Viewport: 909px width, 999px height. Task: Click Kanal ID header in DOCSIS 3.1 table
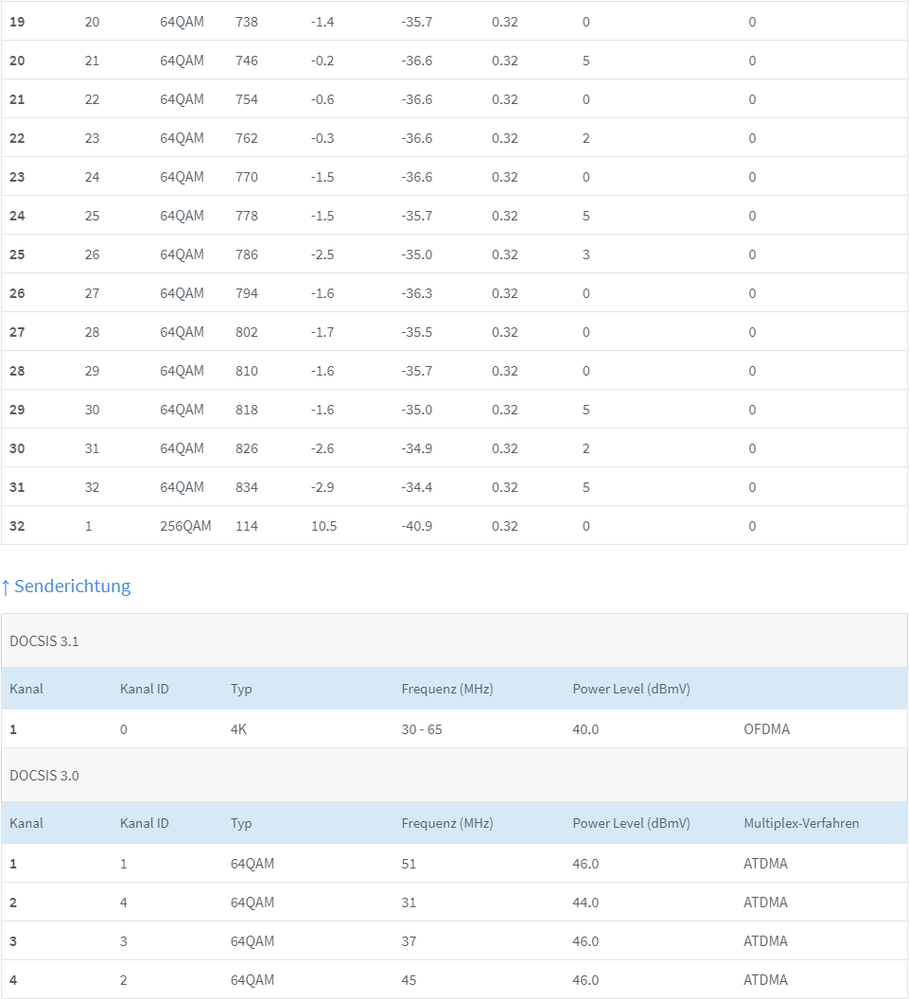click(x=144, y=689)
